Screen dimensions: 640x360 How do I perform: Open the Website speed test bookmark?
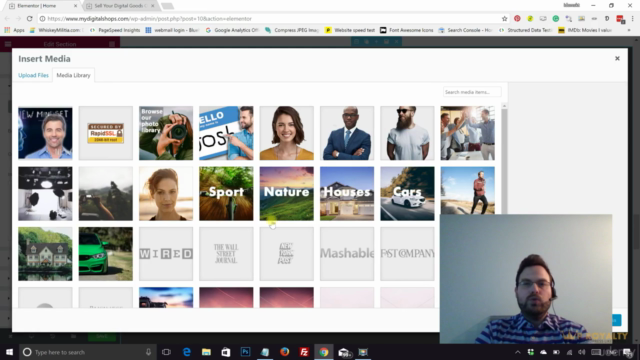(x=350, y=30)
